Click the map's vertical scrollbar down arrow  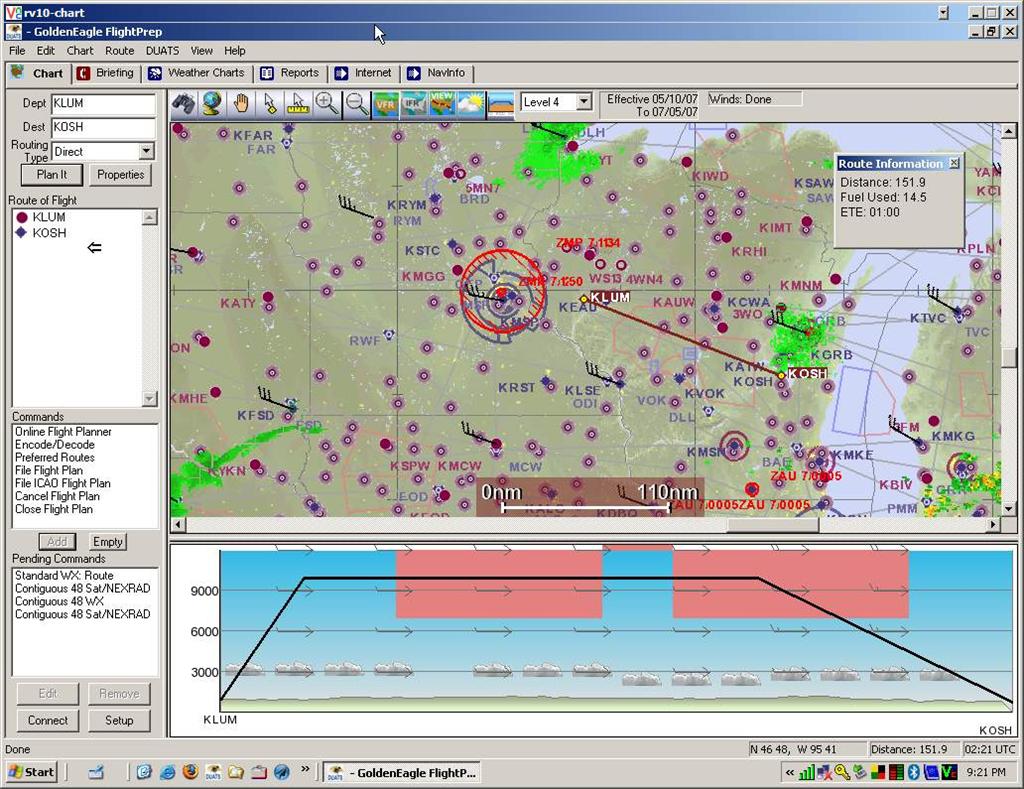(1009, 509)
